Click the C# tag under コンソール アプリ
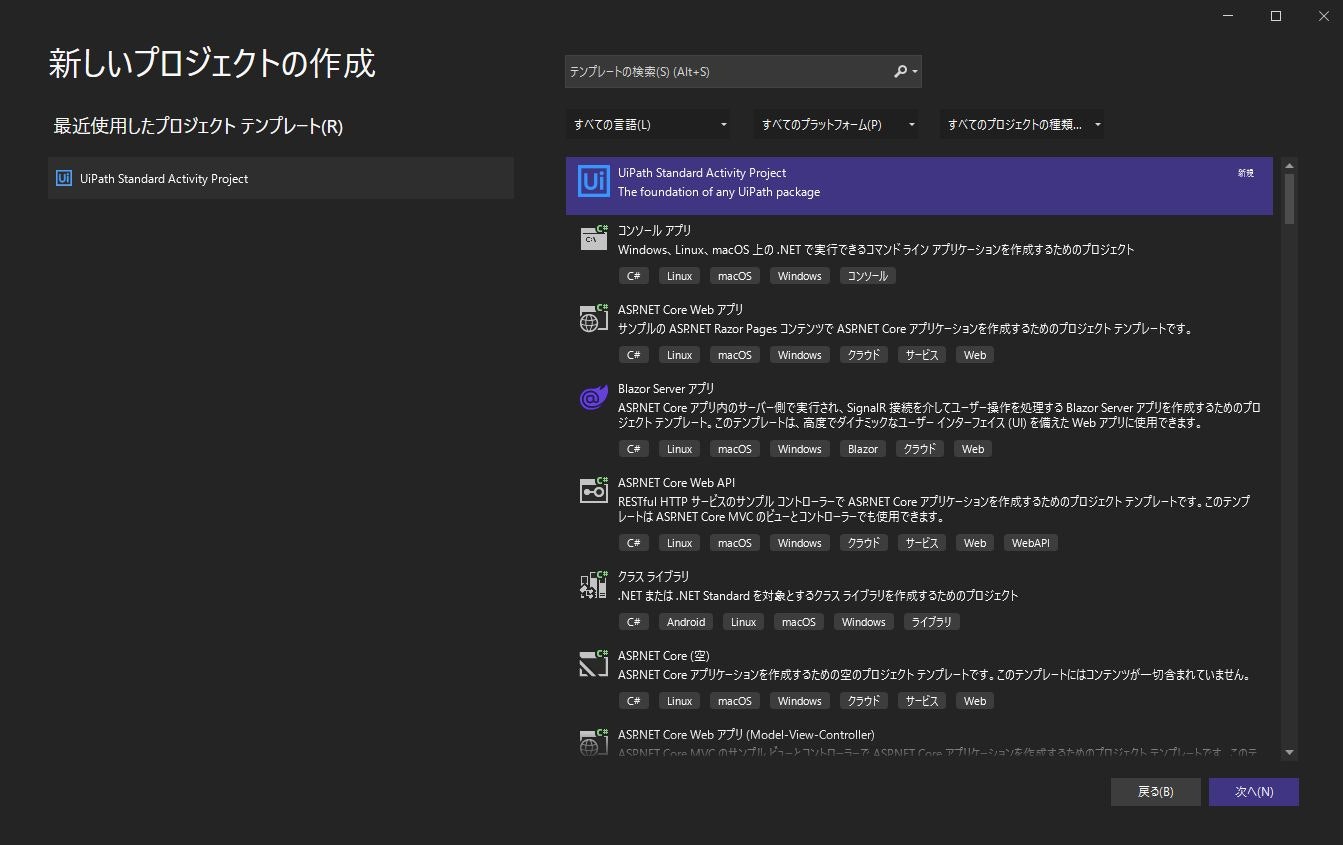The height and width of the screenshot is (845, 1343). click(x=634, y=276)
